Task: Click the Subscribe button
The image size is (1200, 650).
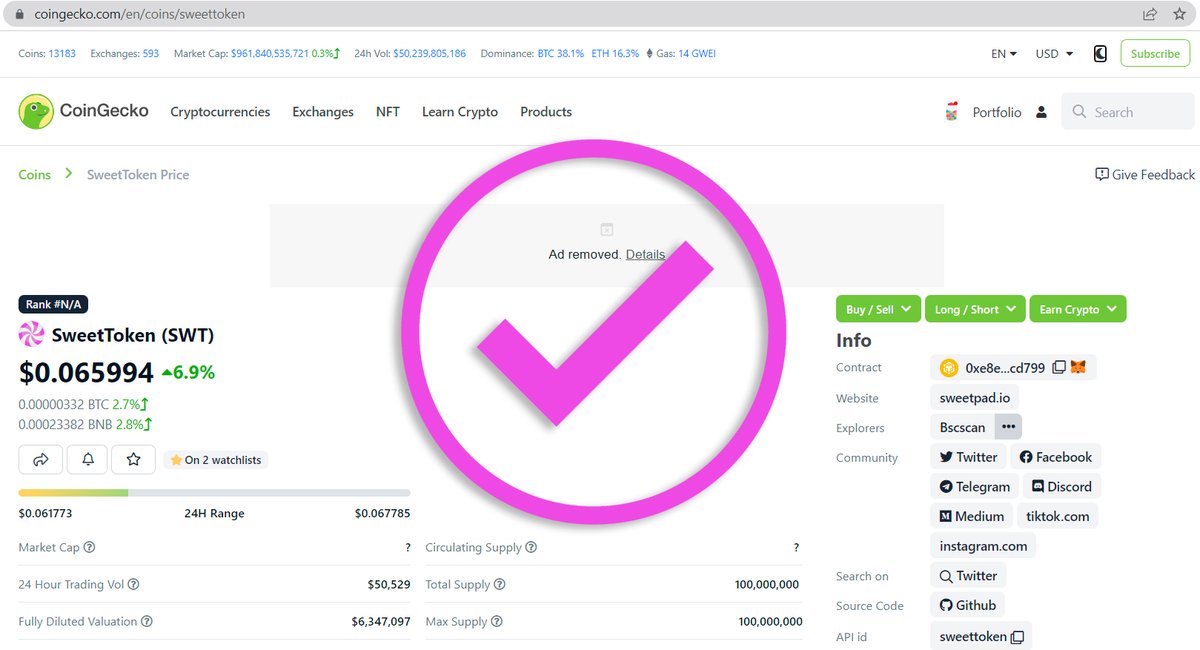Action: click(x=1155, y=54)
